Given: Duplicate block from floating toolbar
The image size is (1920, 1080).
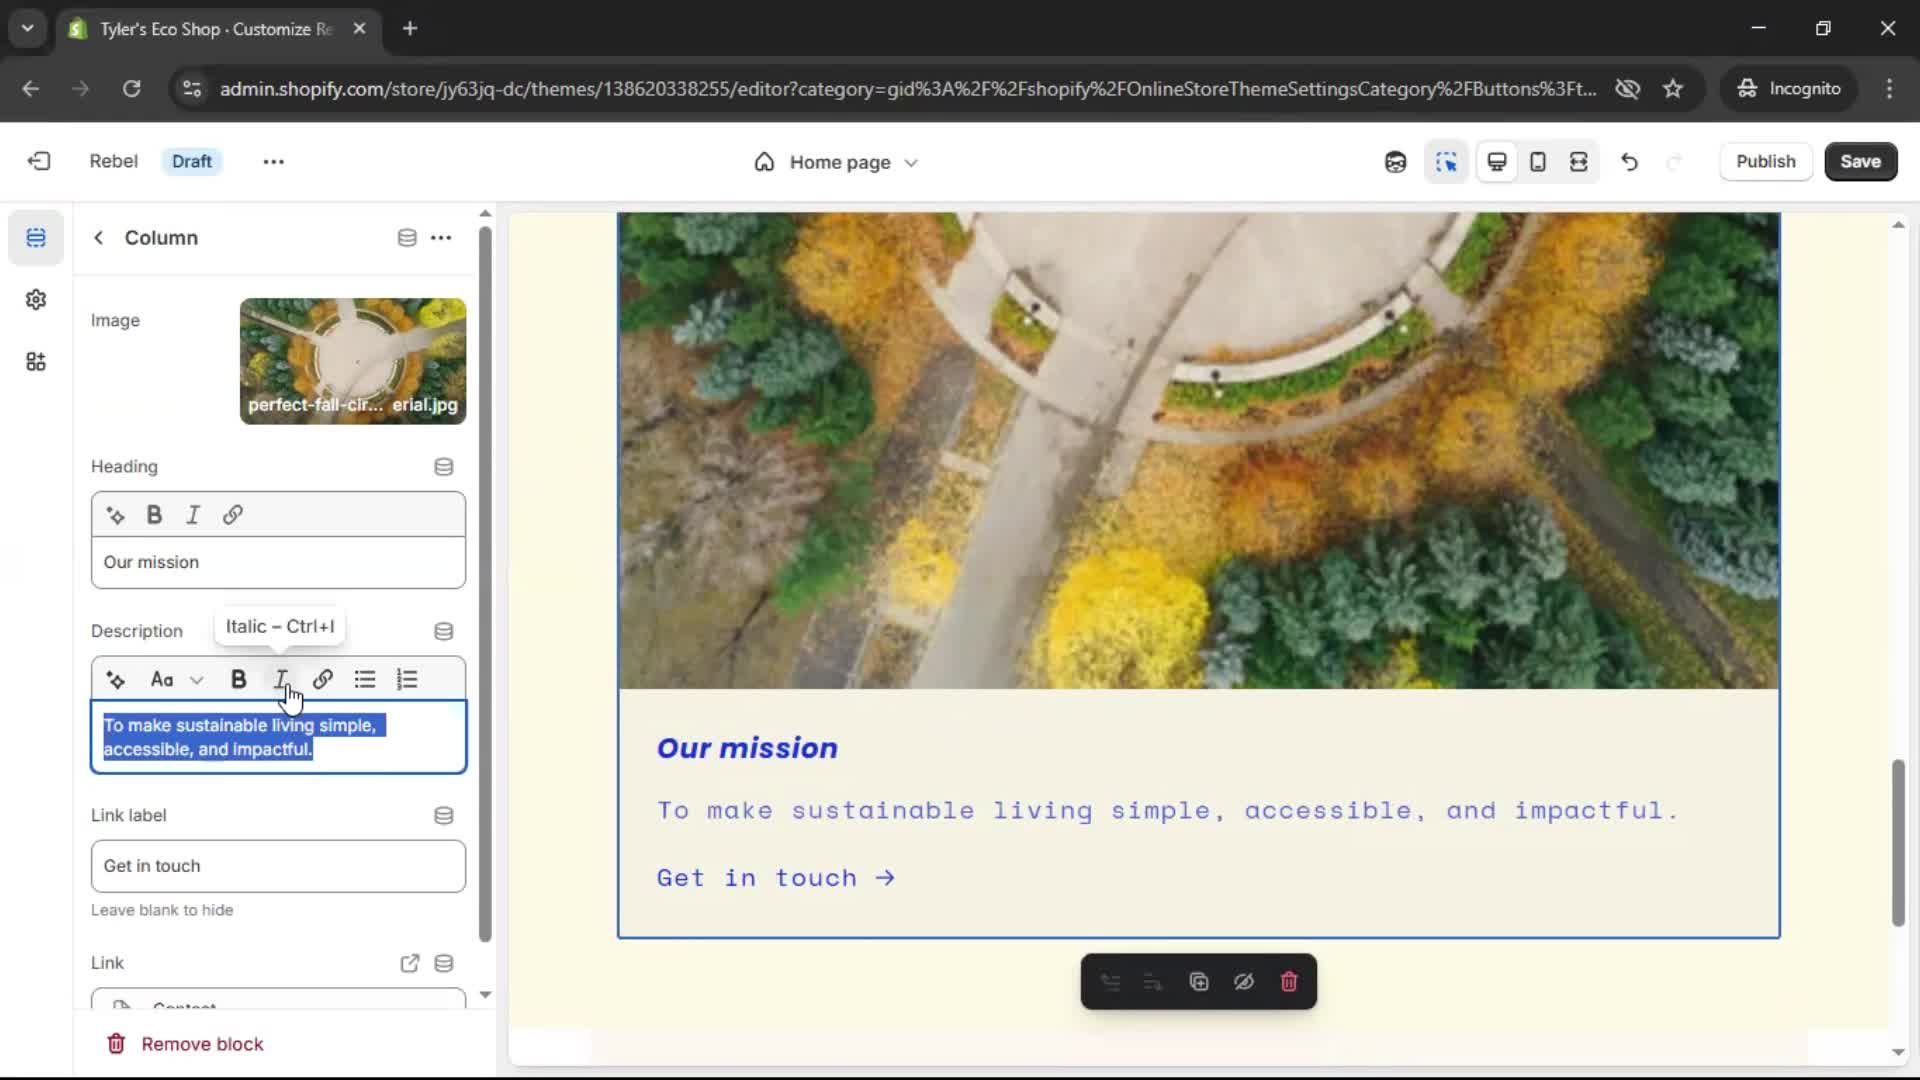Looking at the screenshot, I should [x=1198, y=981].
